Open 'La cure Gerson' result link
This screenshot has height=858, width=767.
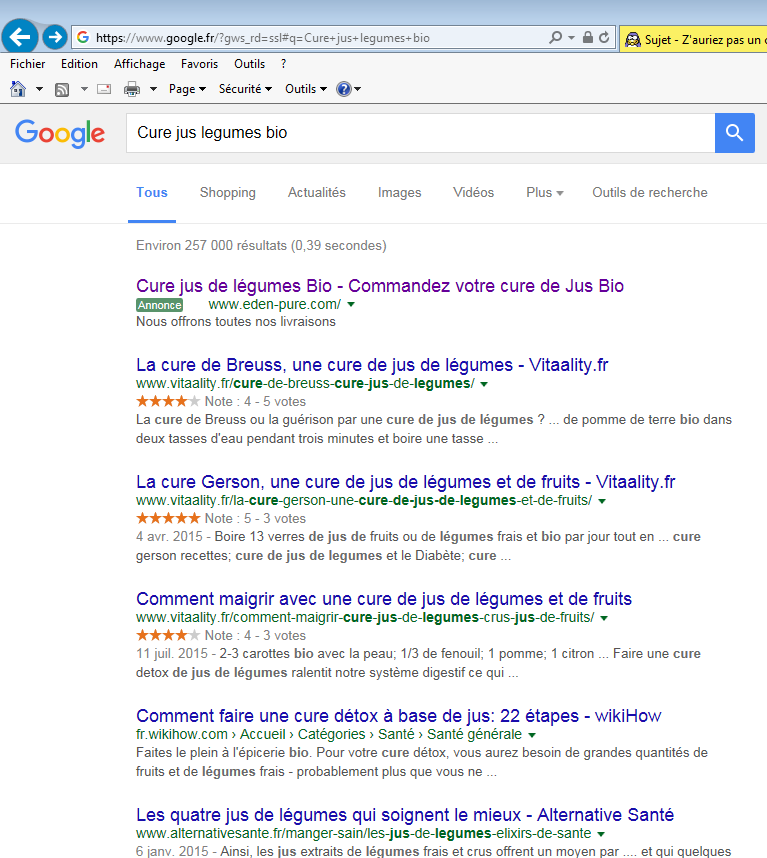[x=405, y=482]
